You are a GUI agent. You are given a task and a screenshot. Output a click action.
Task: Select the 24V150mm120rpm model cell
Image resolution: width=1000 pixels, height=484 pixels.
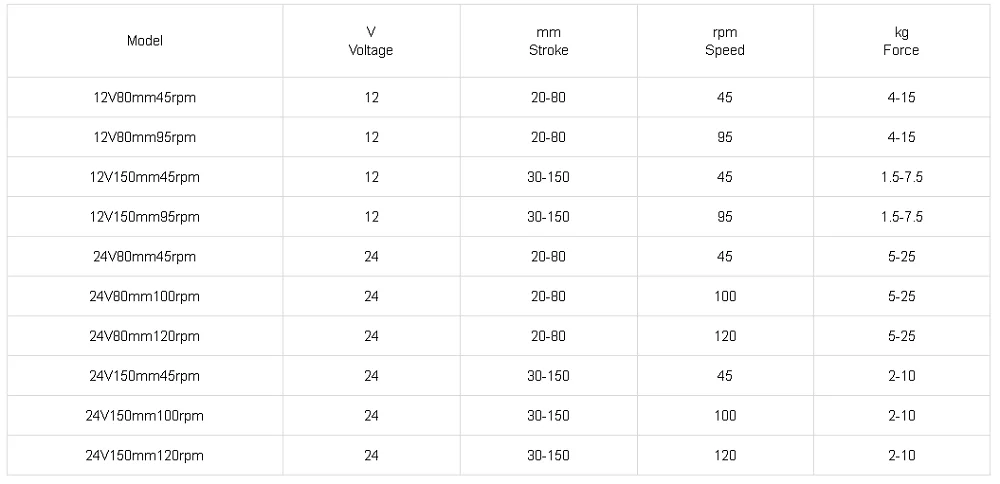click(x=145, y=456)
